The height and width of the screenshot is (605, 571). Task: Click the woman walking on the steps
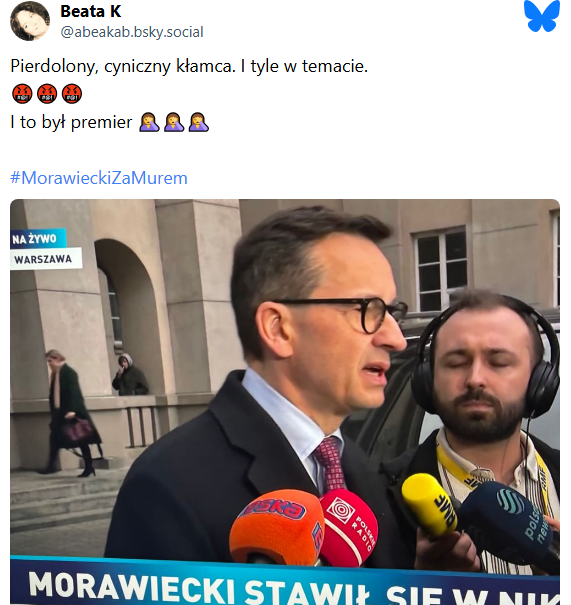pos(71,413)
